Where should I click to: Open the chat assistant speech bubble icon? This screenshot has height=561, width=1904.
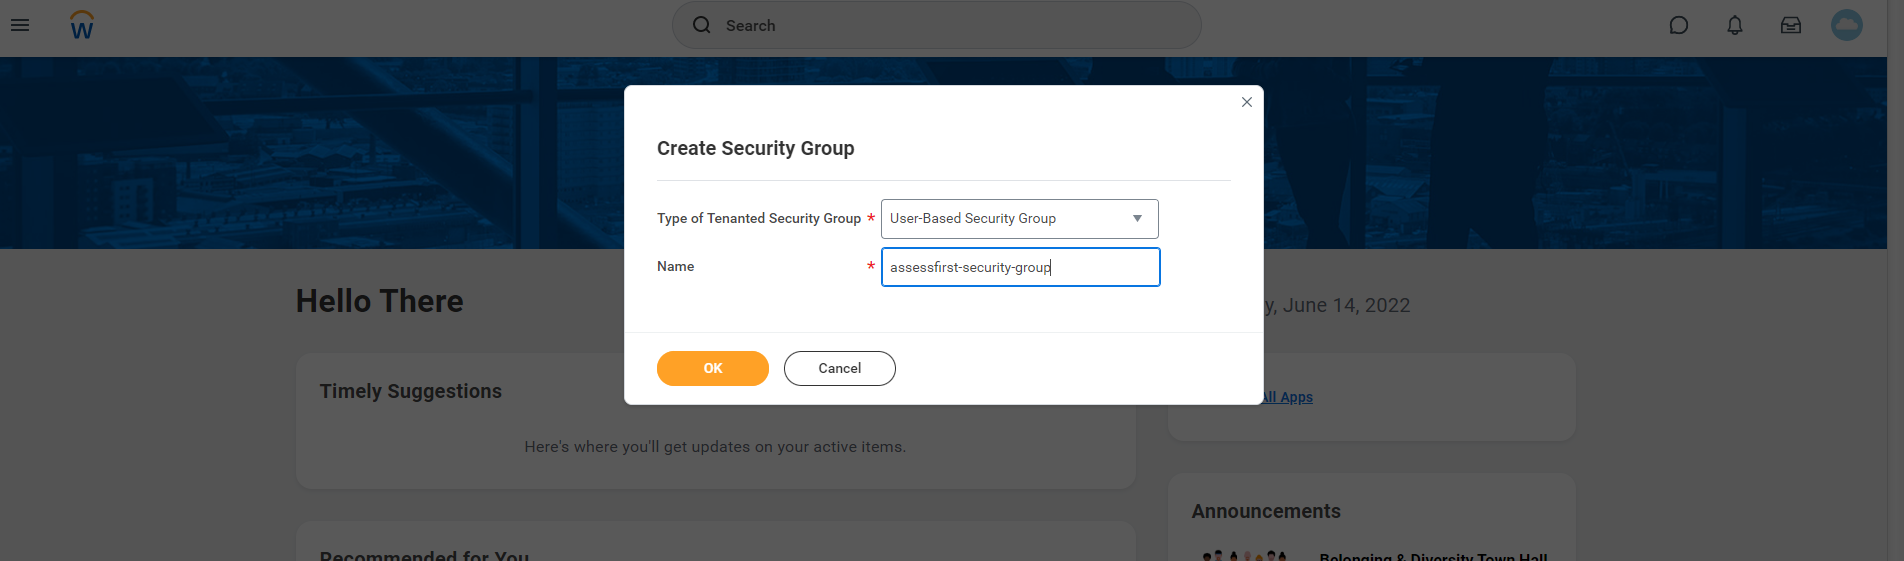[1679, 25]
